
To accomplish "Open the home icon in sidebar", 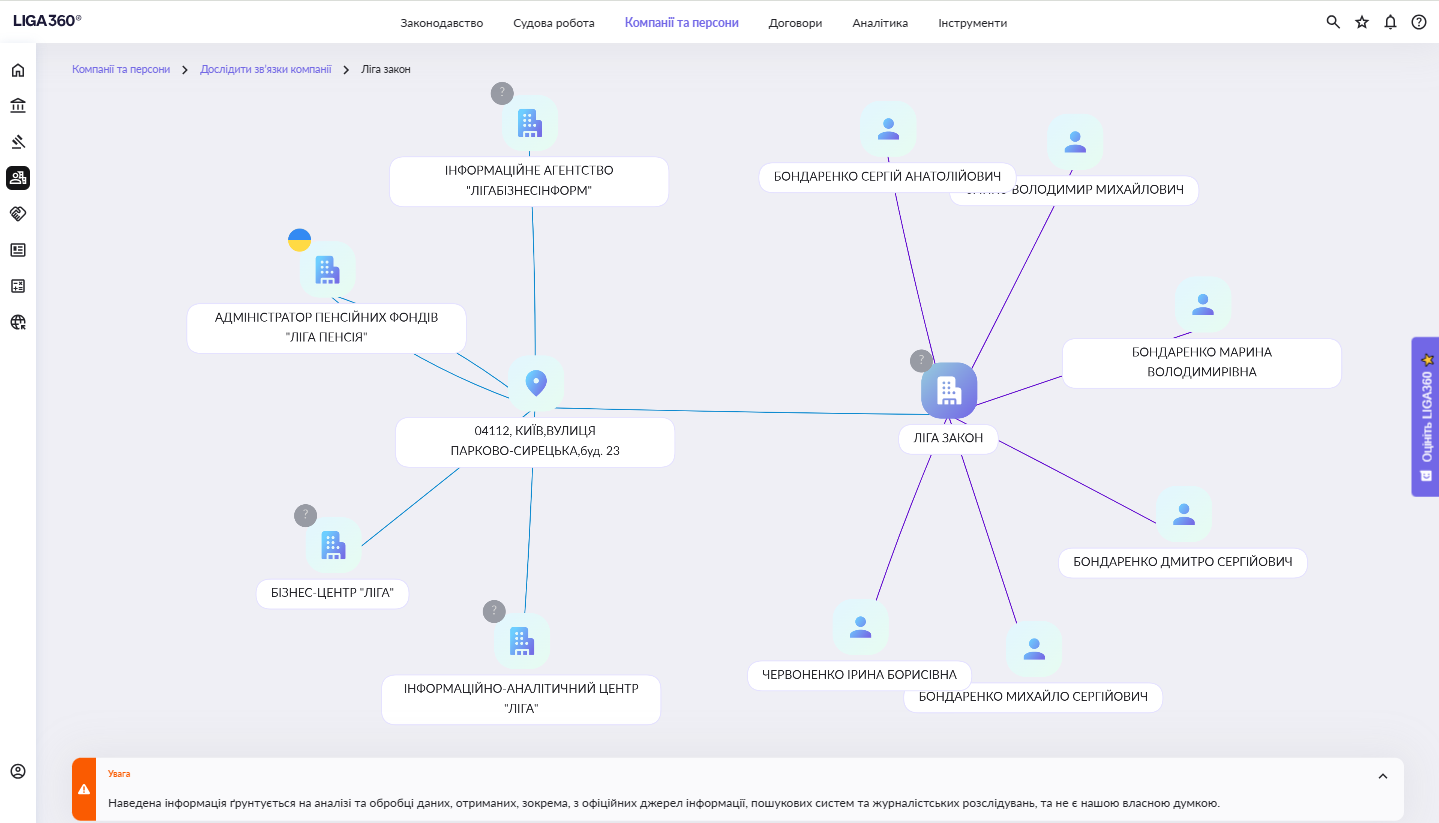I will click(x=18, y=70).
